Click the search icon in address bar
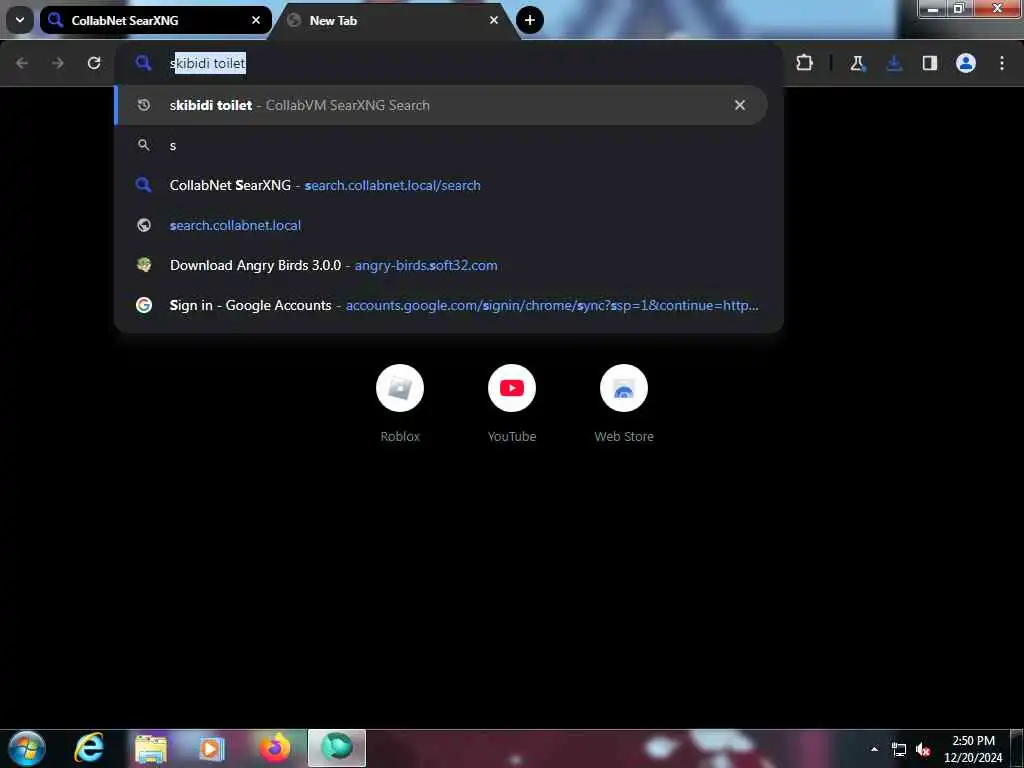 [143, 63]
